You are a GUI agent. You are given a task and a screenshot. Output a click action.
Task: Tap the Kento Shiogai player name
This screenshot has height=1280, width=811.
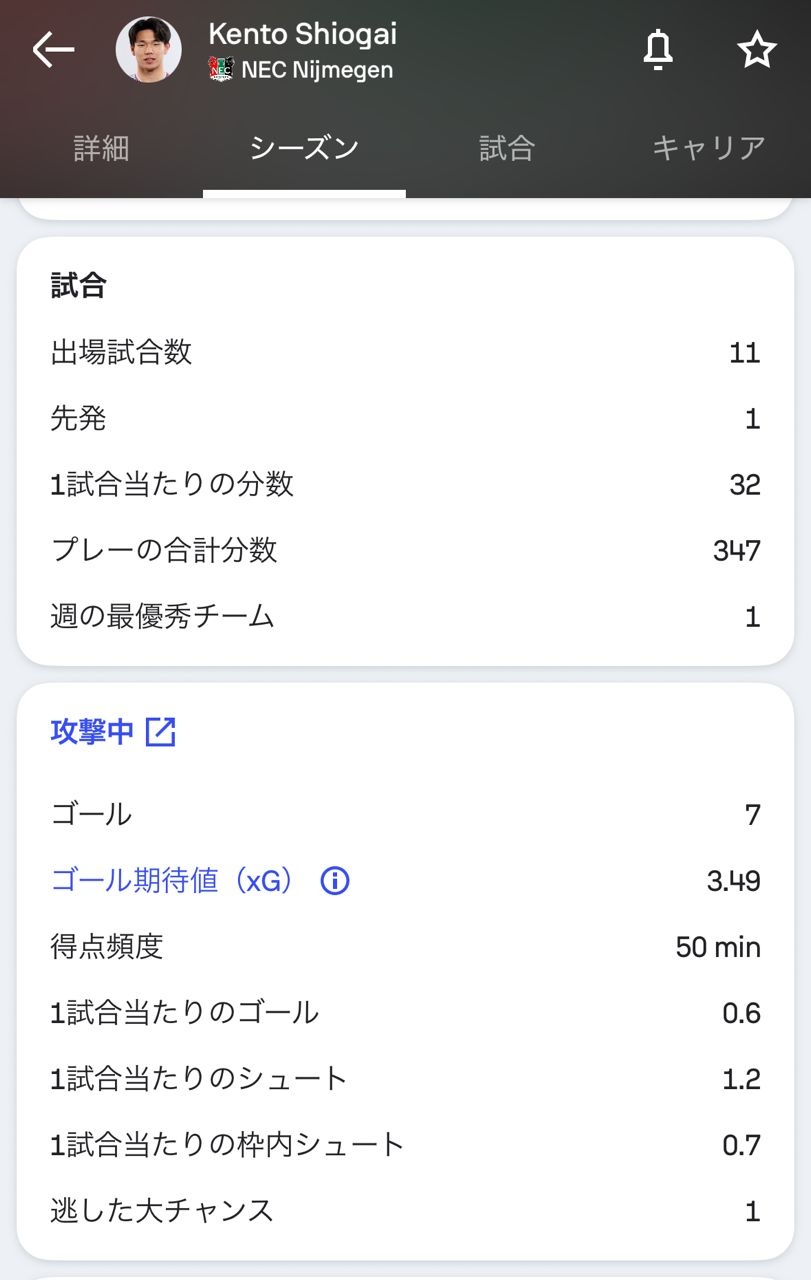click(x=302, y=34)
